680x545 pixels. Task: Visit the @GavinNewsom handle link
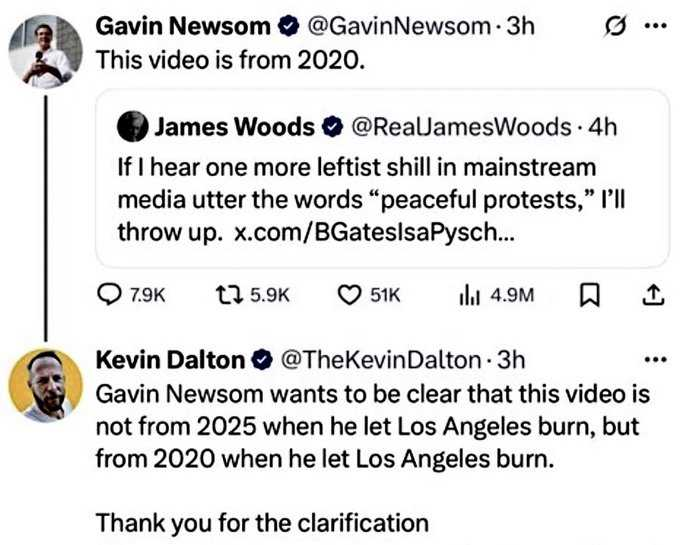click(399, 26)
